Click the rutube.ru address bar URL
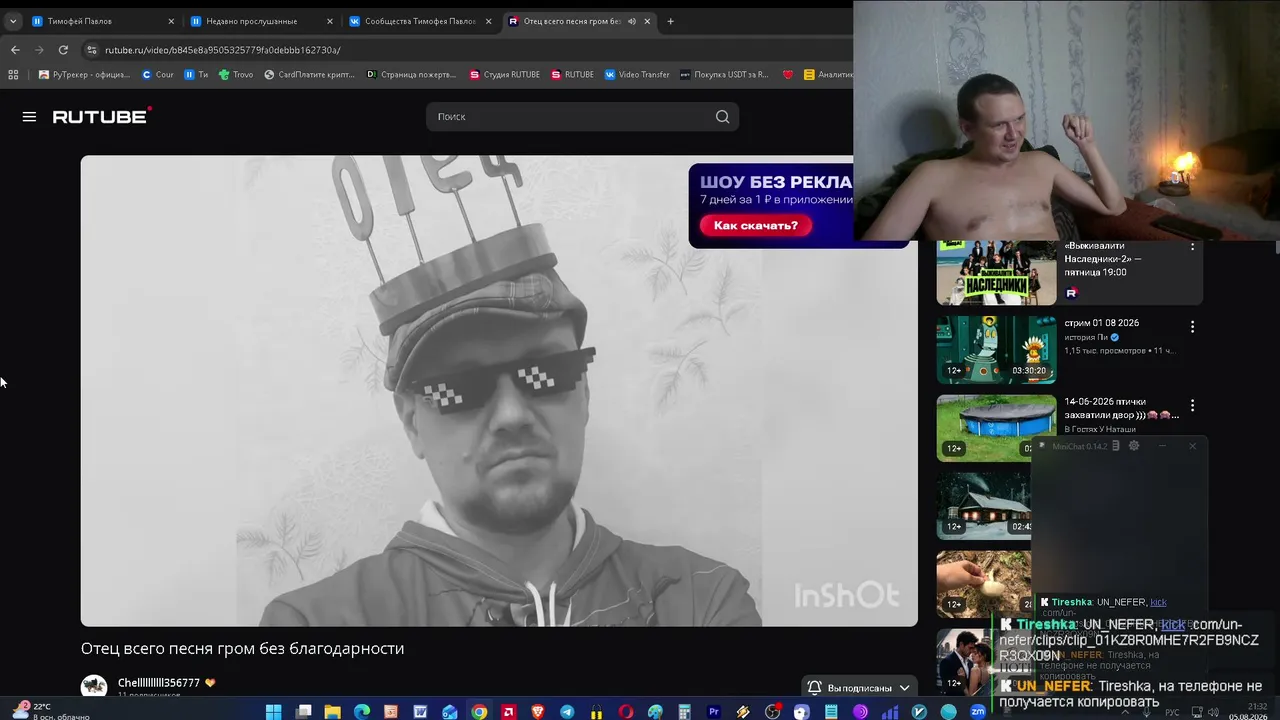This screenshot has height=720, width=1280. (222, 50)
